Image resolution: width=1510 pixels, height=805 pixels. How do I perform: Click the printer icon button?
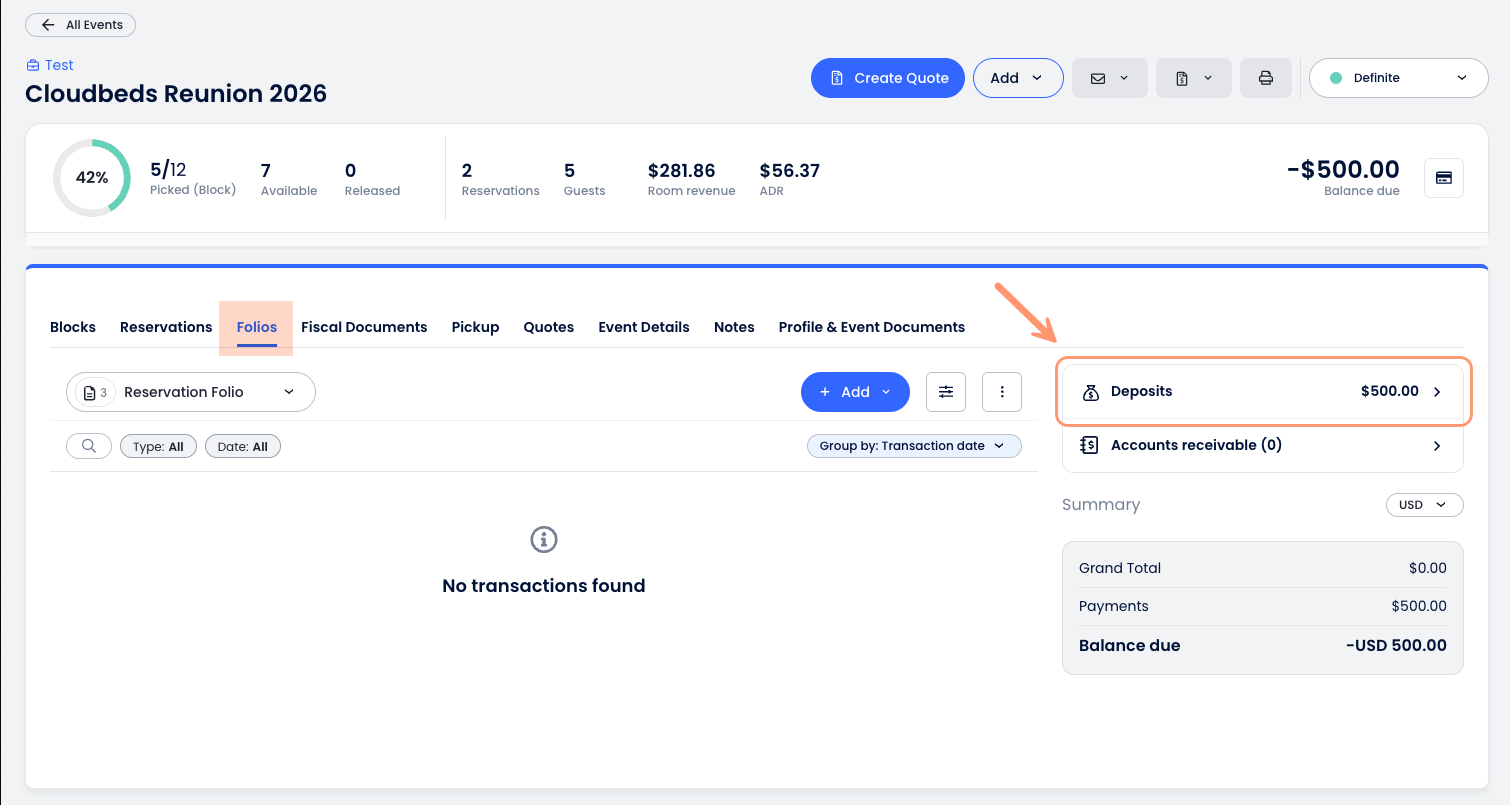point(1265,78)
